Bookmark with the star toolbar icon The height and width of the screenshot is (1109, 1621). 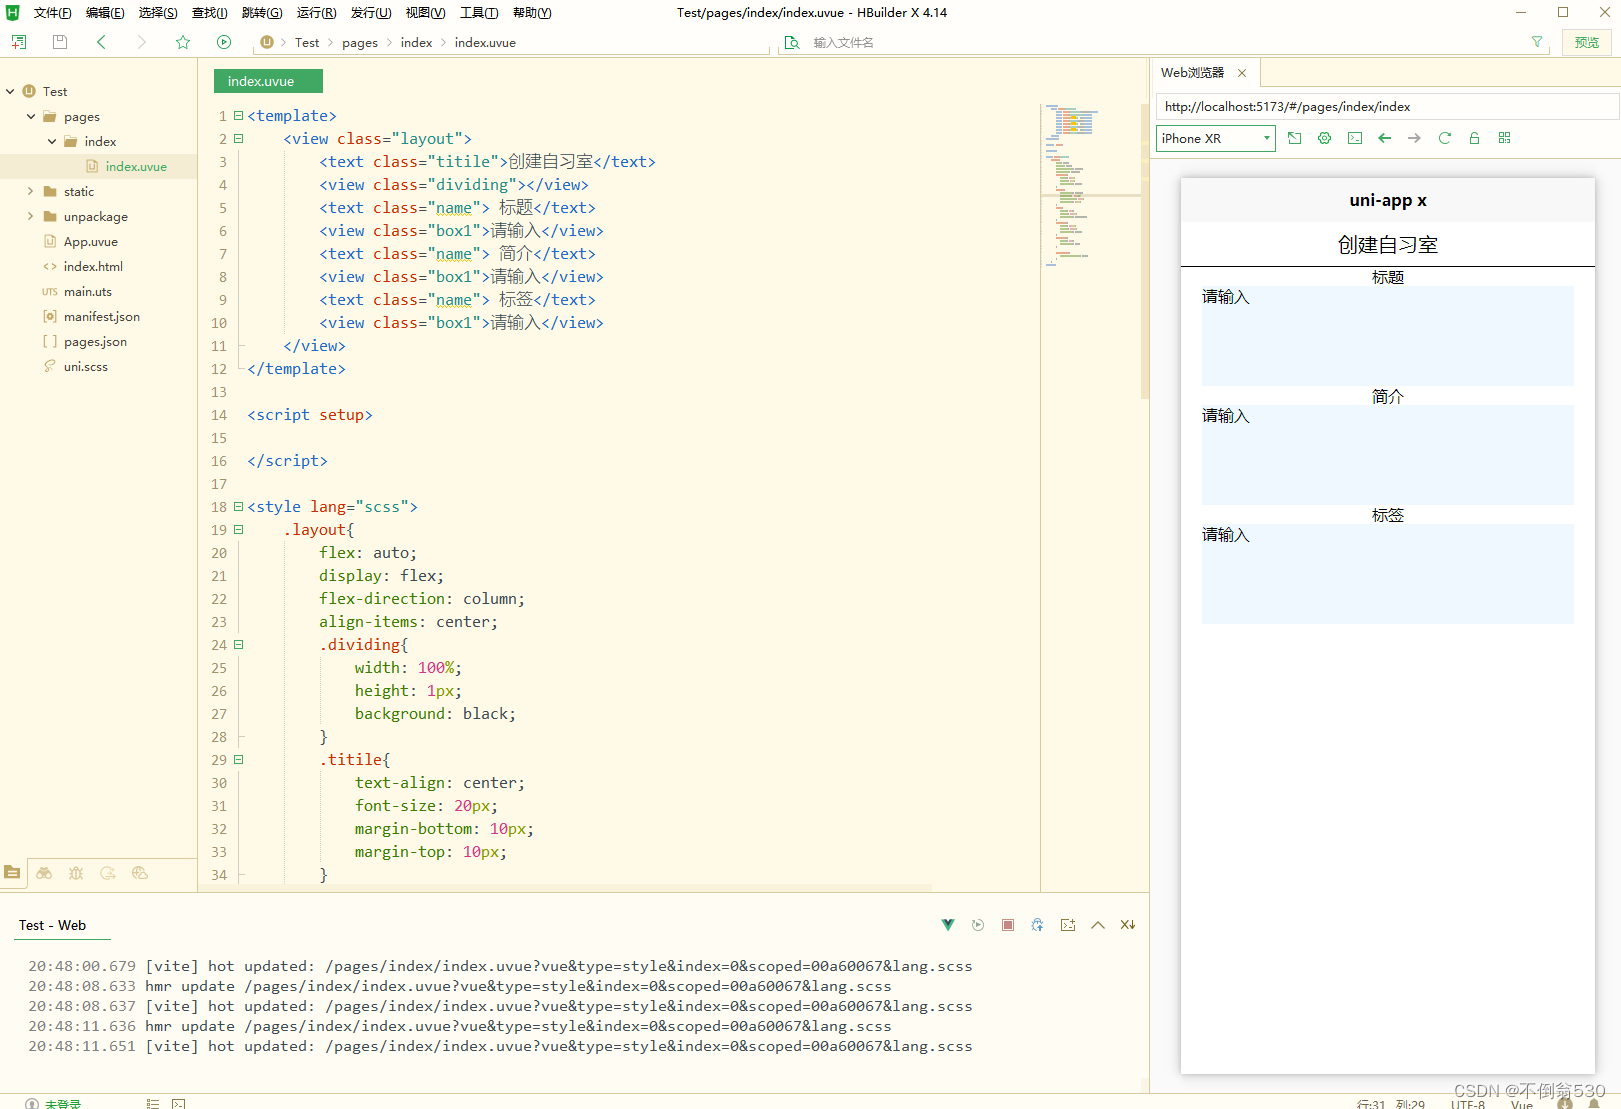(183, 42)
